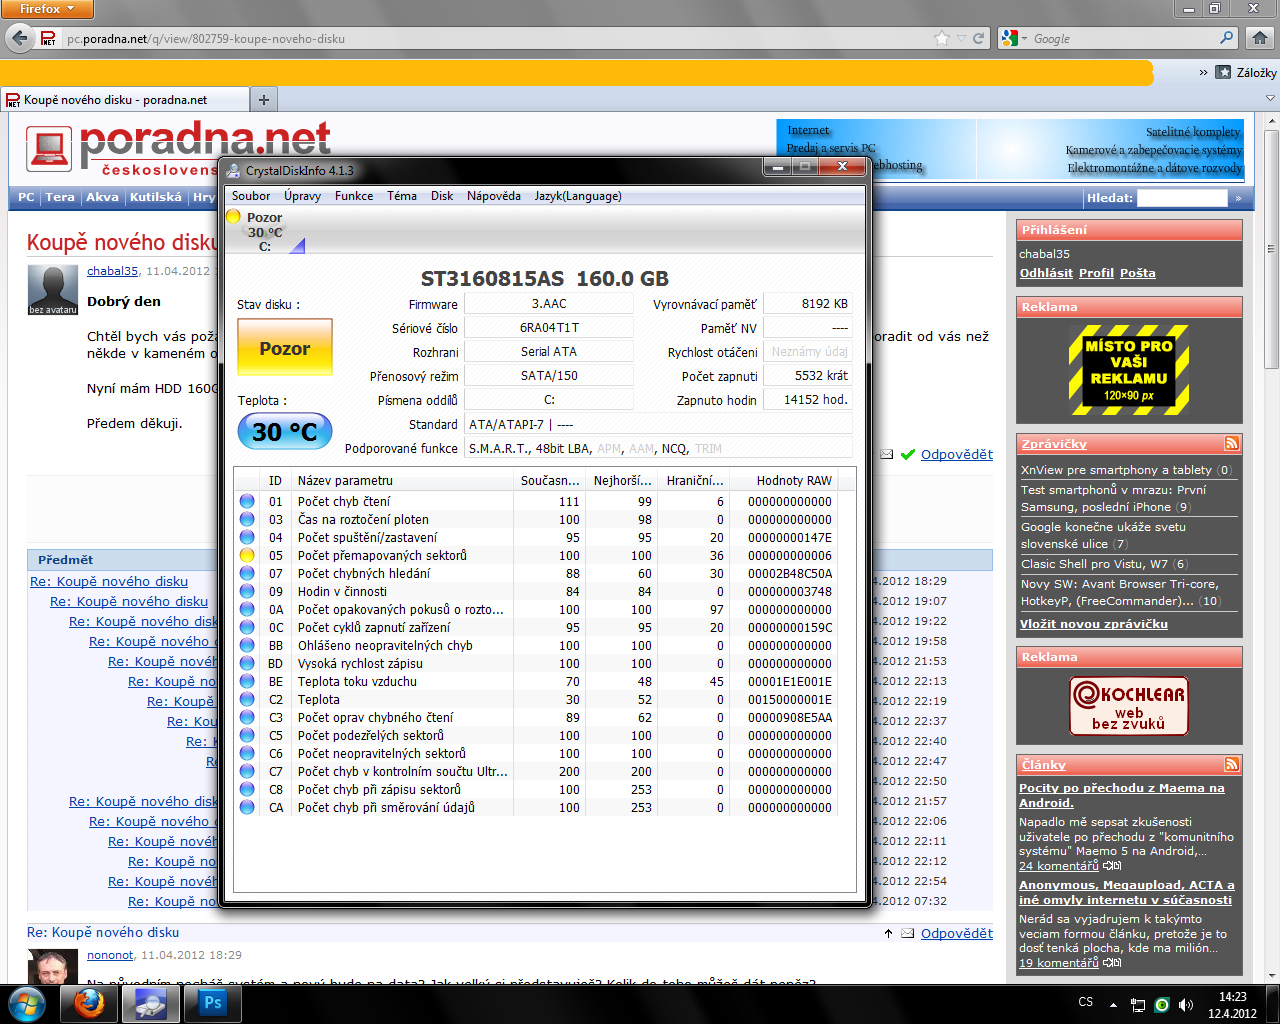Open the Téma menu
1280x1024 pixels.
click(402, 196)
